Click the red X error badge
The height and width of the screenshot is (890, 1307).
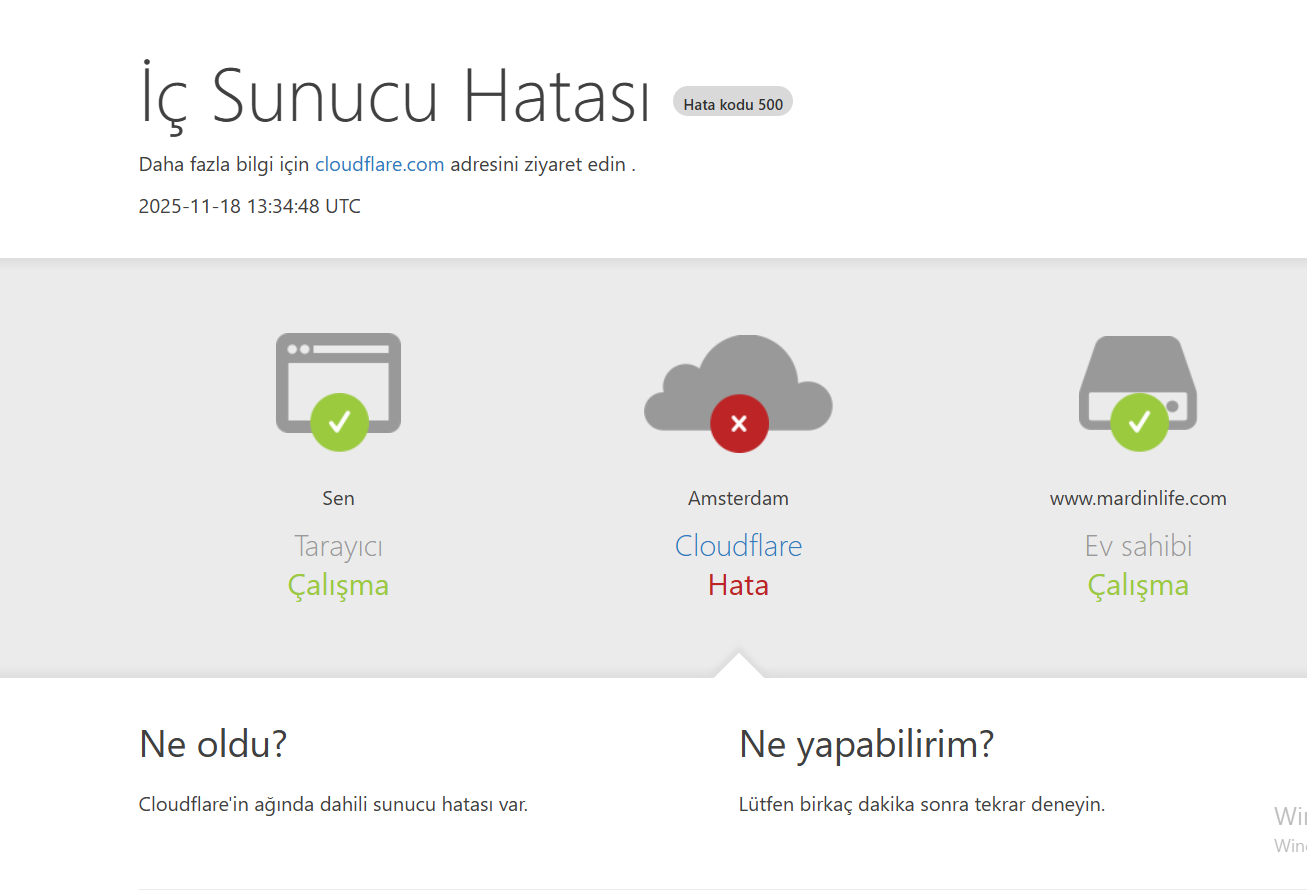739,424
